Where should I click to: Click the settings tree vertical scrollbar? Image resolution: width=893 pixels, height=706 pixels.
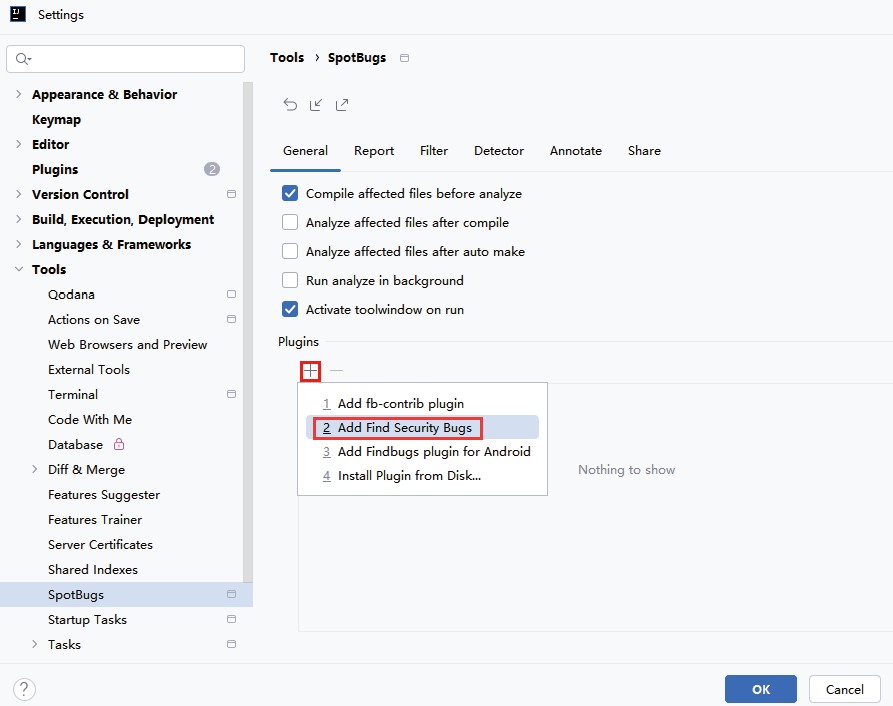point(248,333)
